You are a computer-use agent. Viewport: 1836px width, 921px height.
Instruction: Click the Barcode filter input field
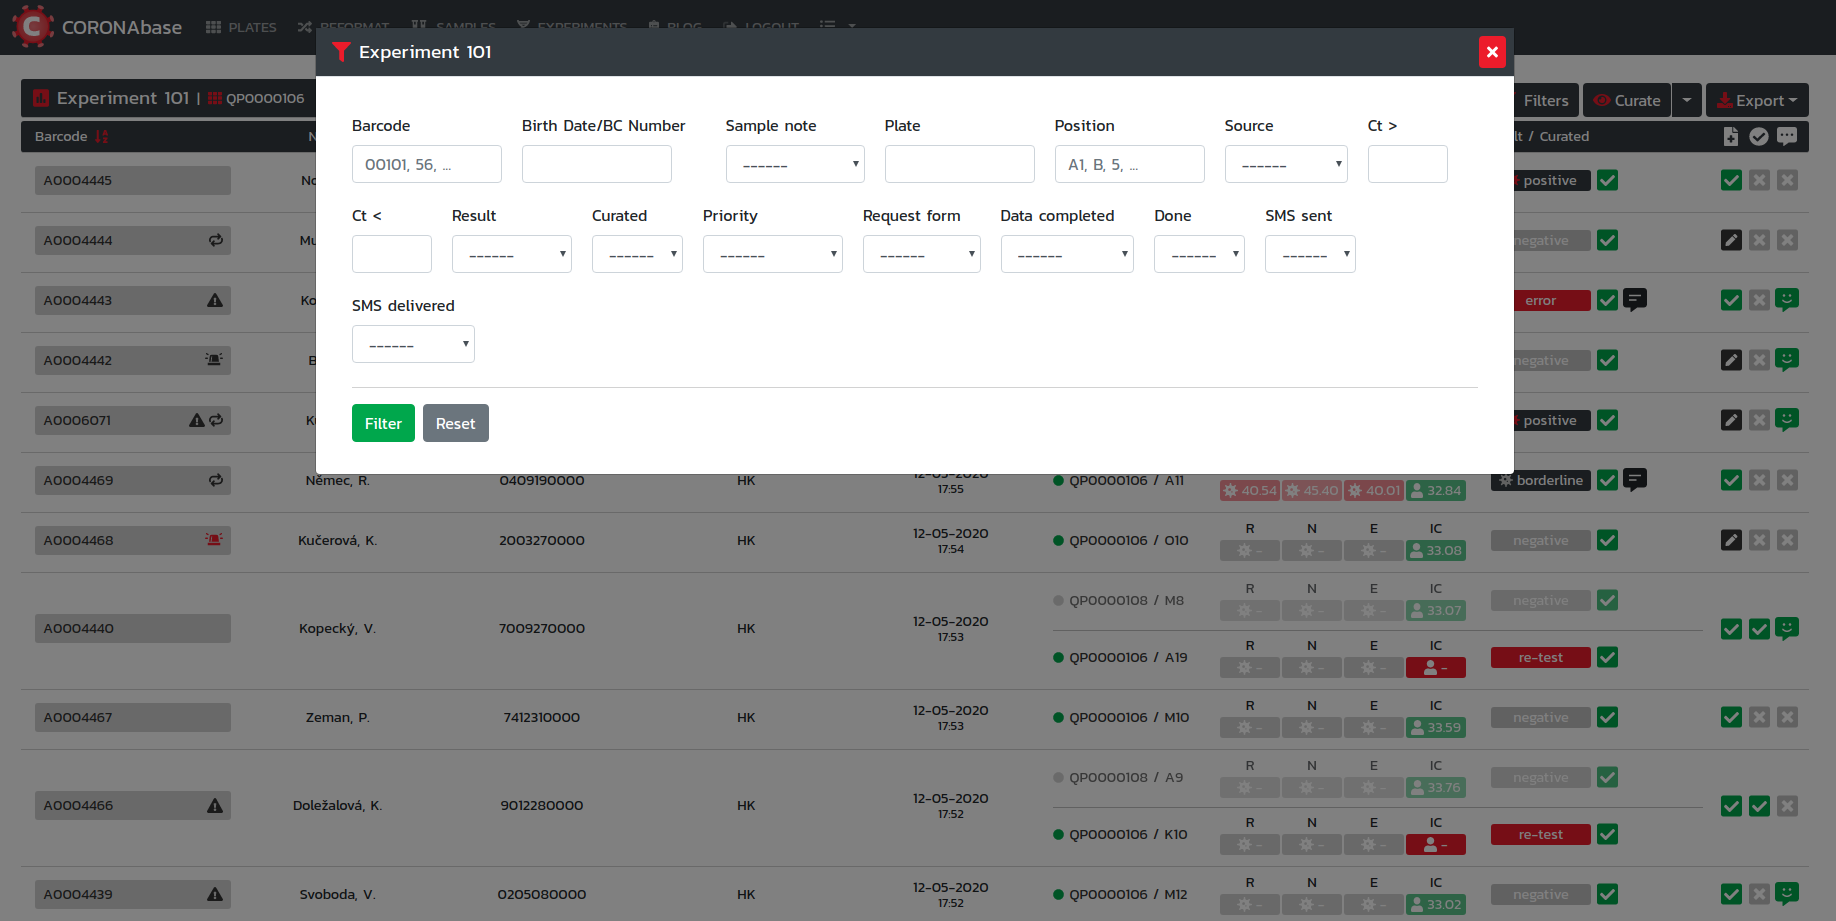click(x=426, y=164)
